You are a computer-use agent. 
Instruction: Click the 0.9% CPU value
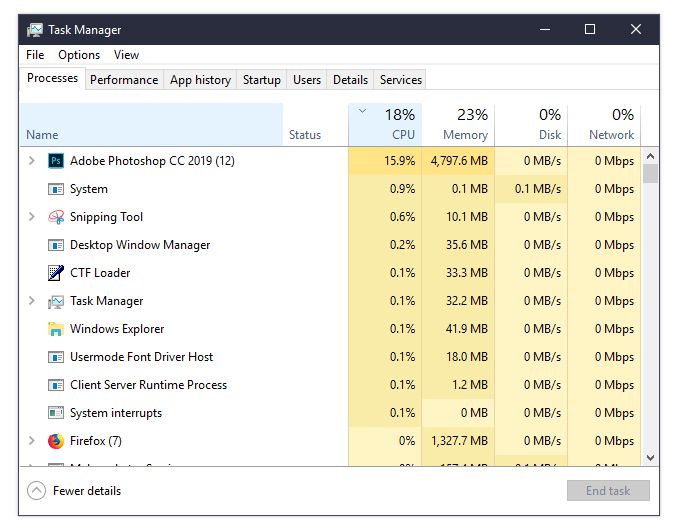click(x=402, y=189)
